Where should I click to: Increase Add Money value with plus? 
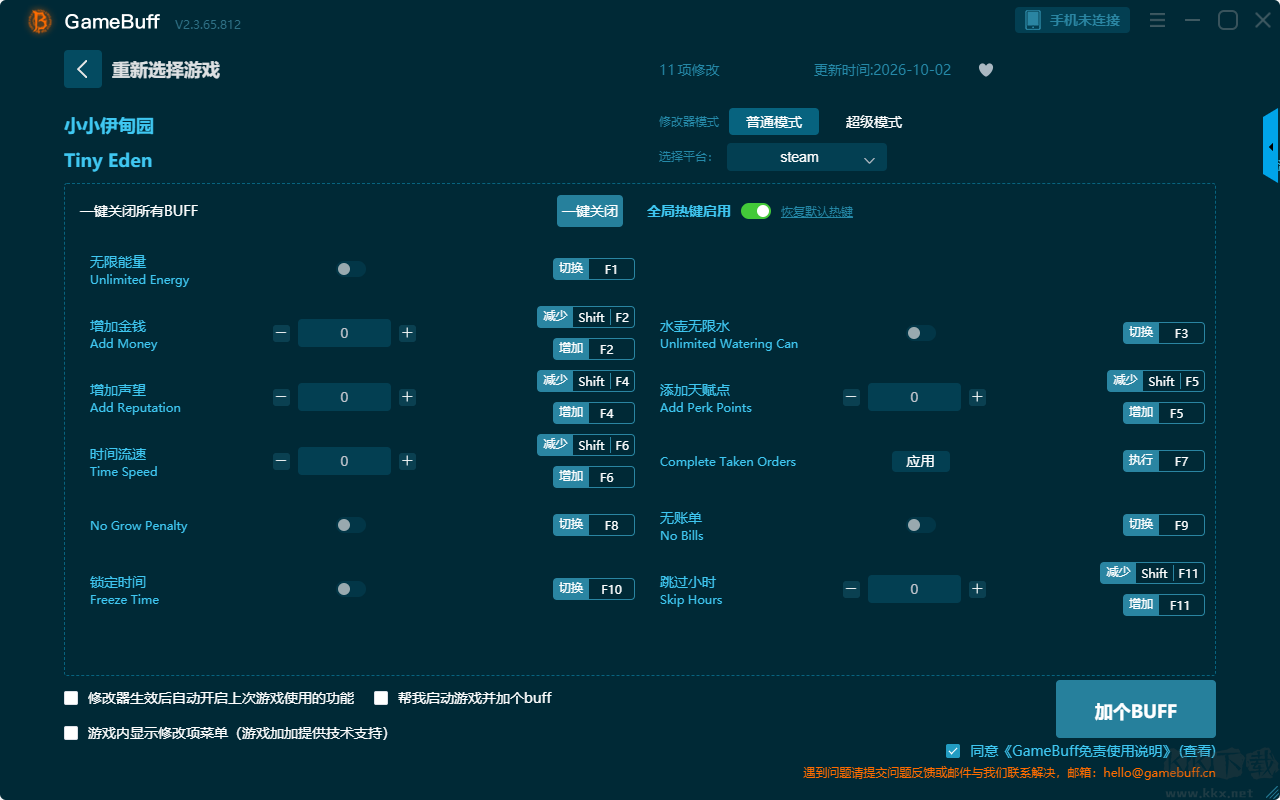click(407, 333)
